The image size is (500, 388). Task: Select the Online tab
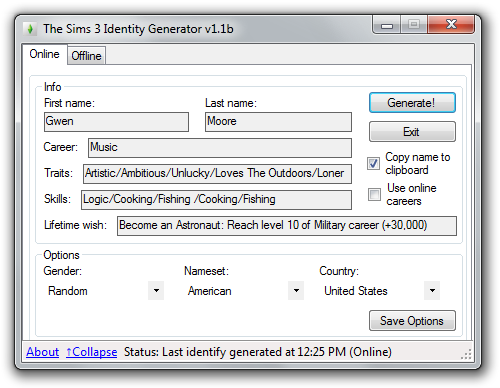click(x=44, y=54)
